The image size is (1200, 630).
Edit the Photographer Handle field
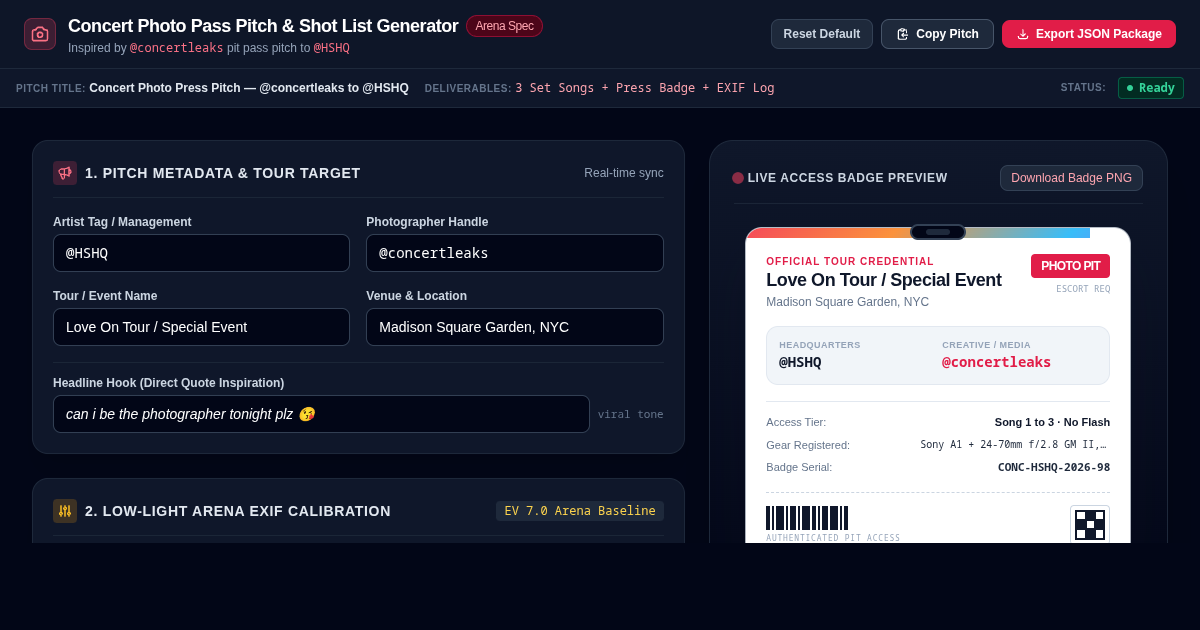point(515,253)
